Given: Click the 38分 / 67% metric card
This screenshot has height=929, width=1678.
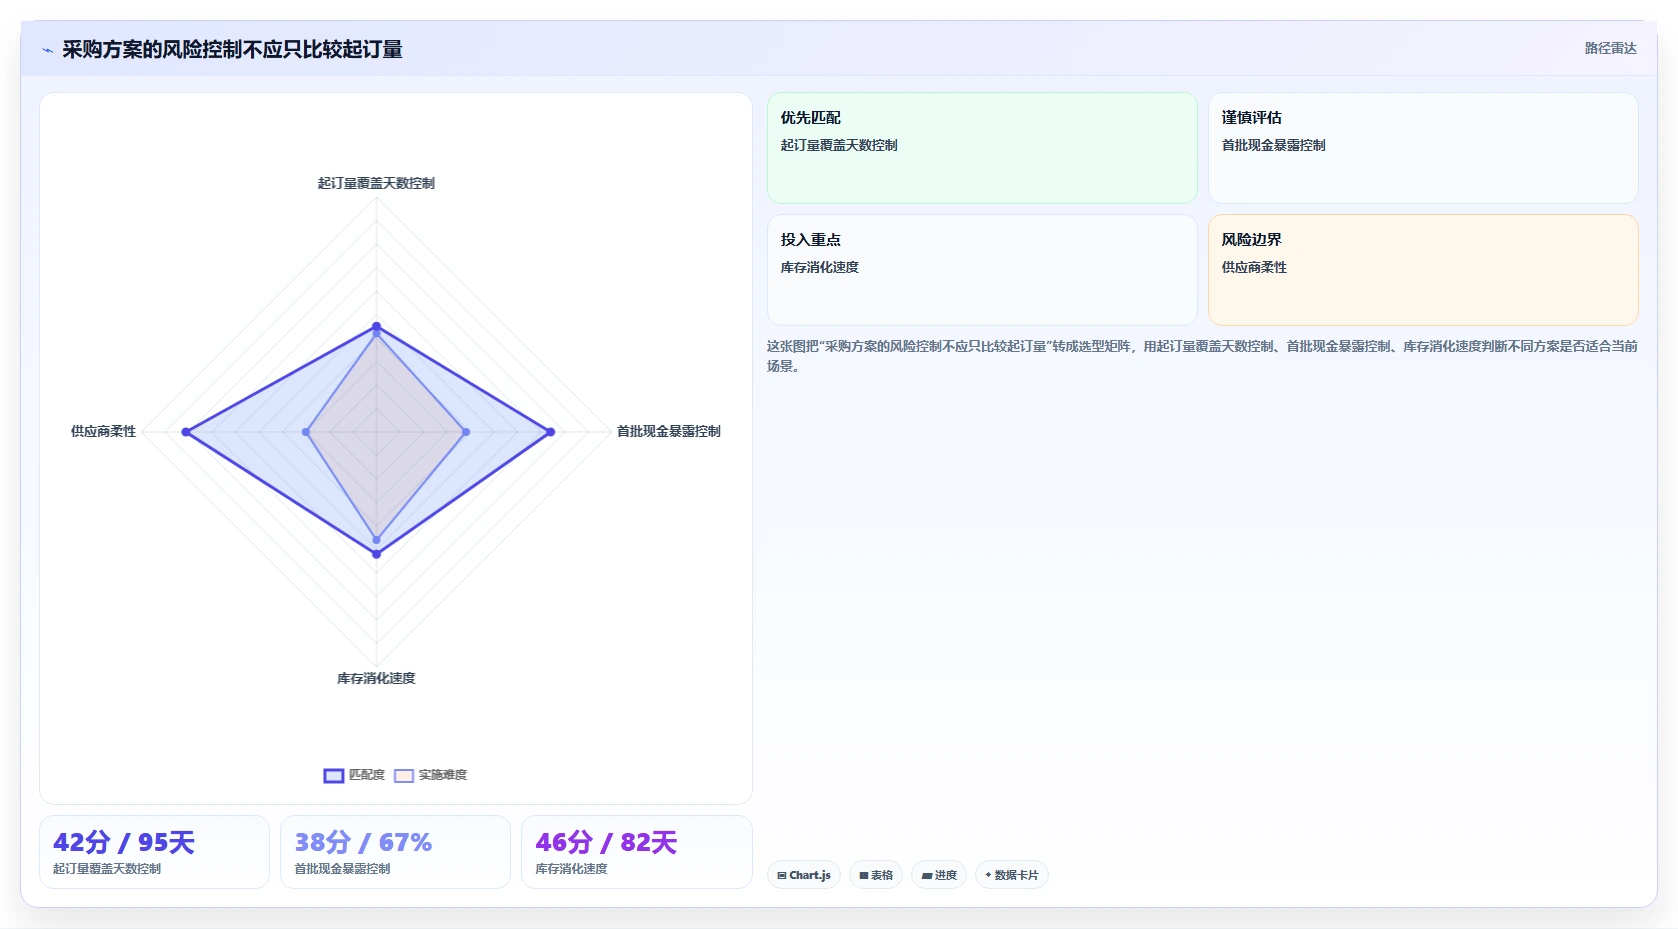Looking at the screenshot, I should [x=395, y=852].
